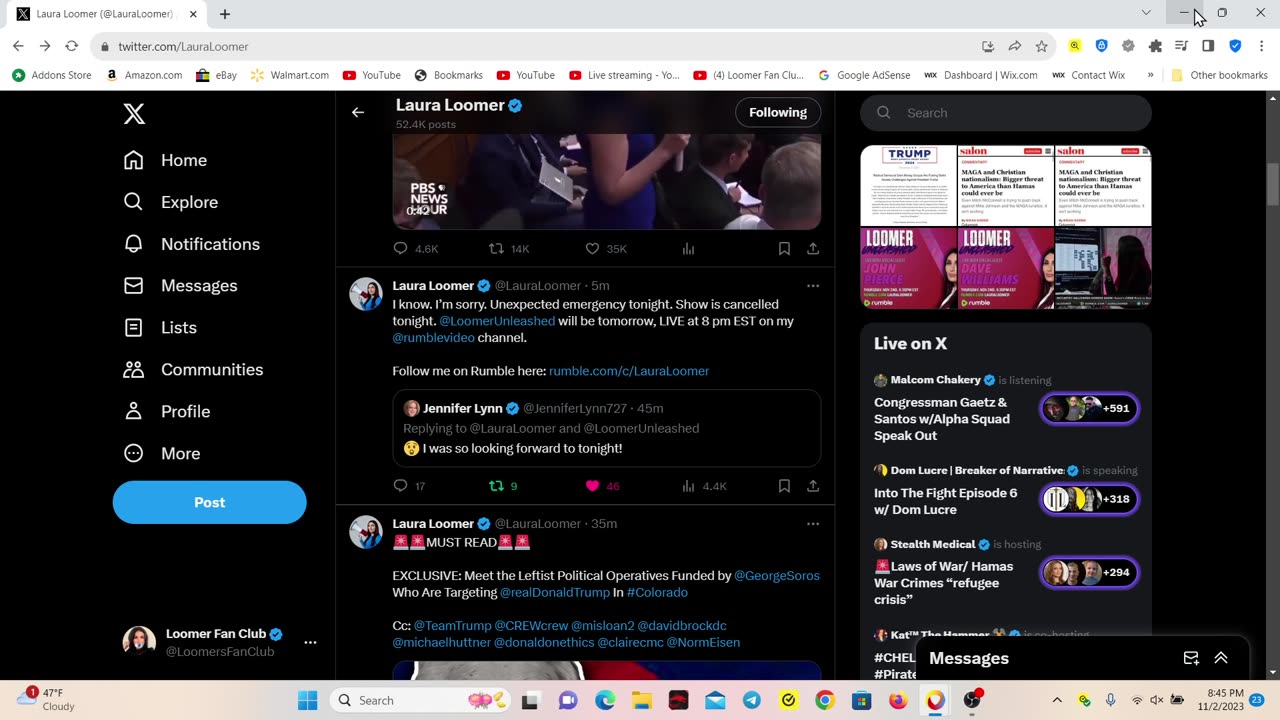
Task: Open the Extensions puzzle piece icon
Action: tap(1155, 46)
